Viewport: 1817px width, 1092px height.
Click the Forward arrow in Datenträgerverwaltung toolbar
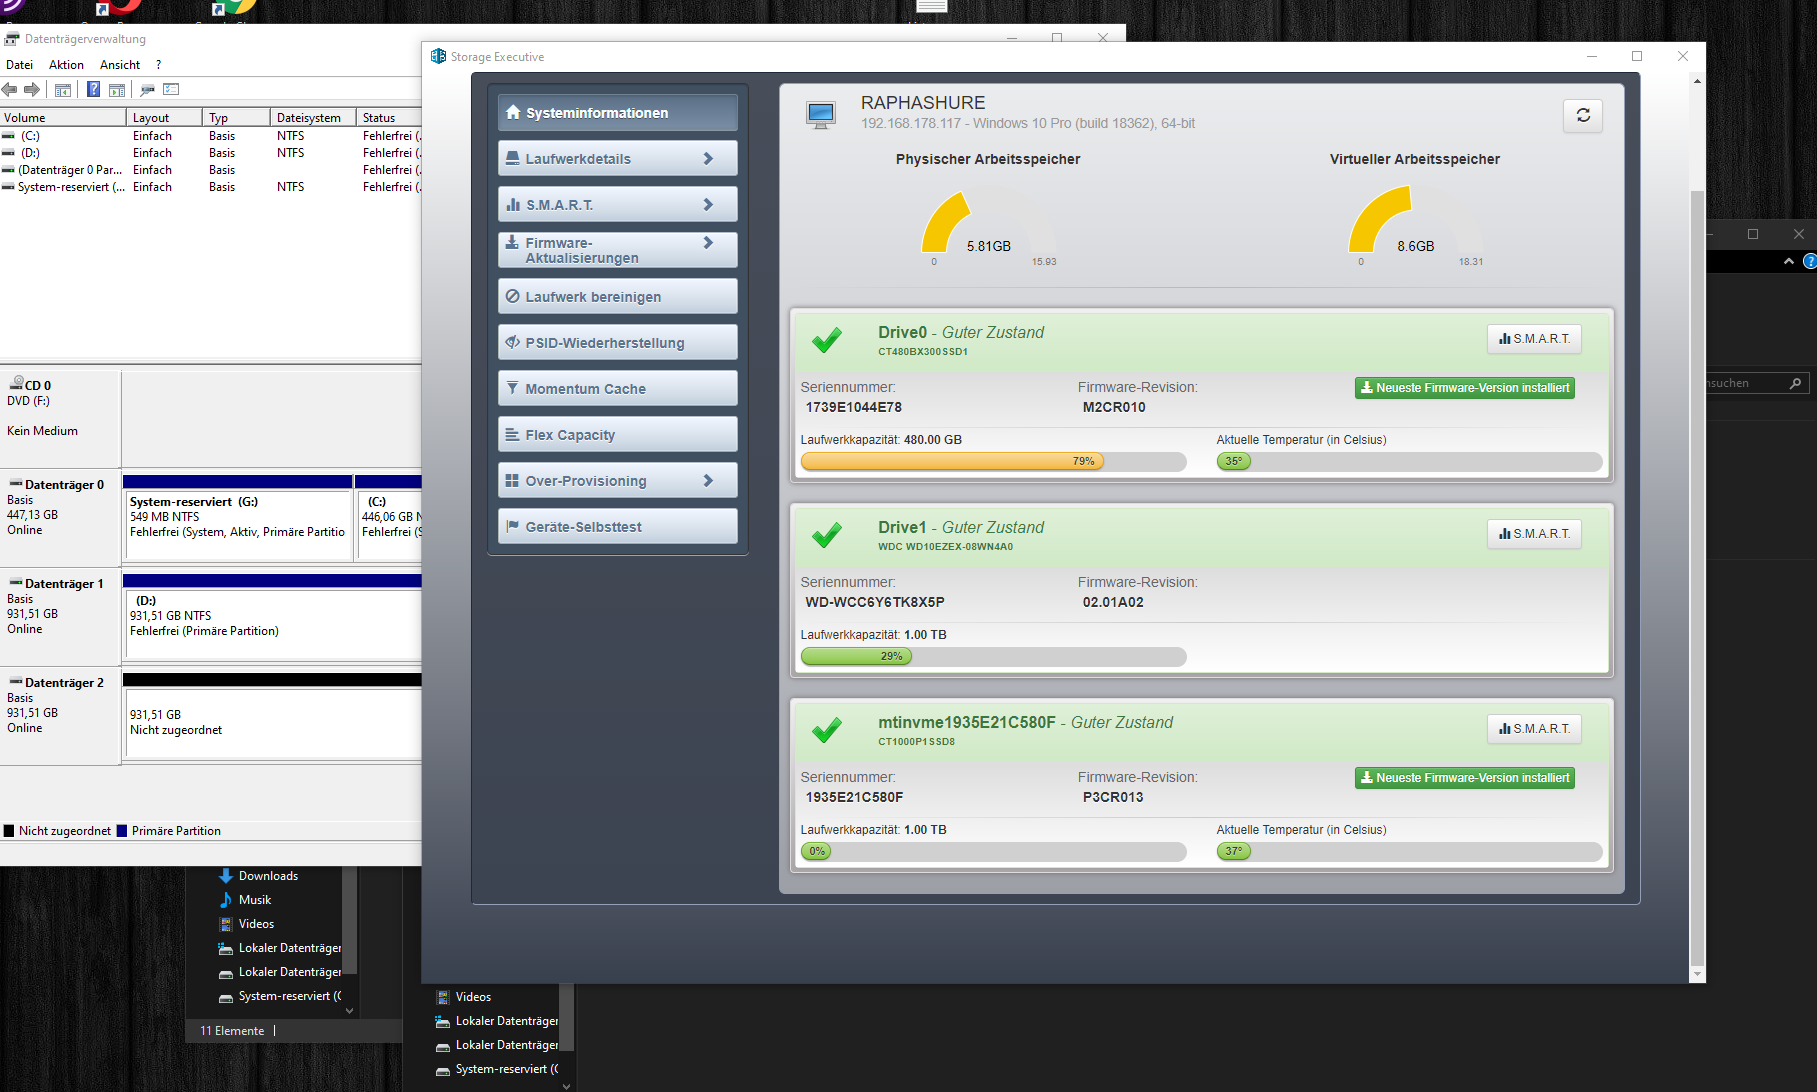coord(32,90)
